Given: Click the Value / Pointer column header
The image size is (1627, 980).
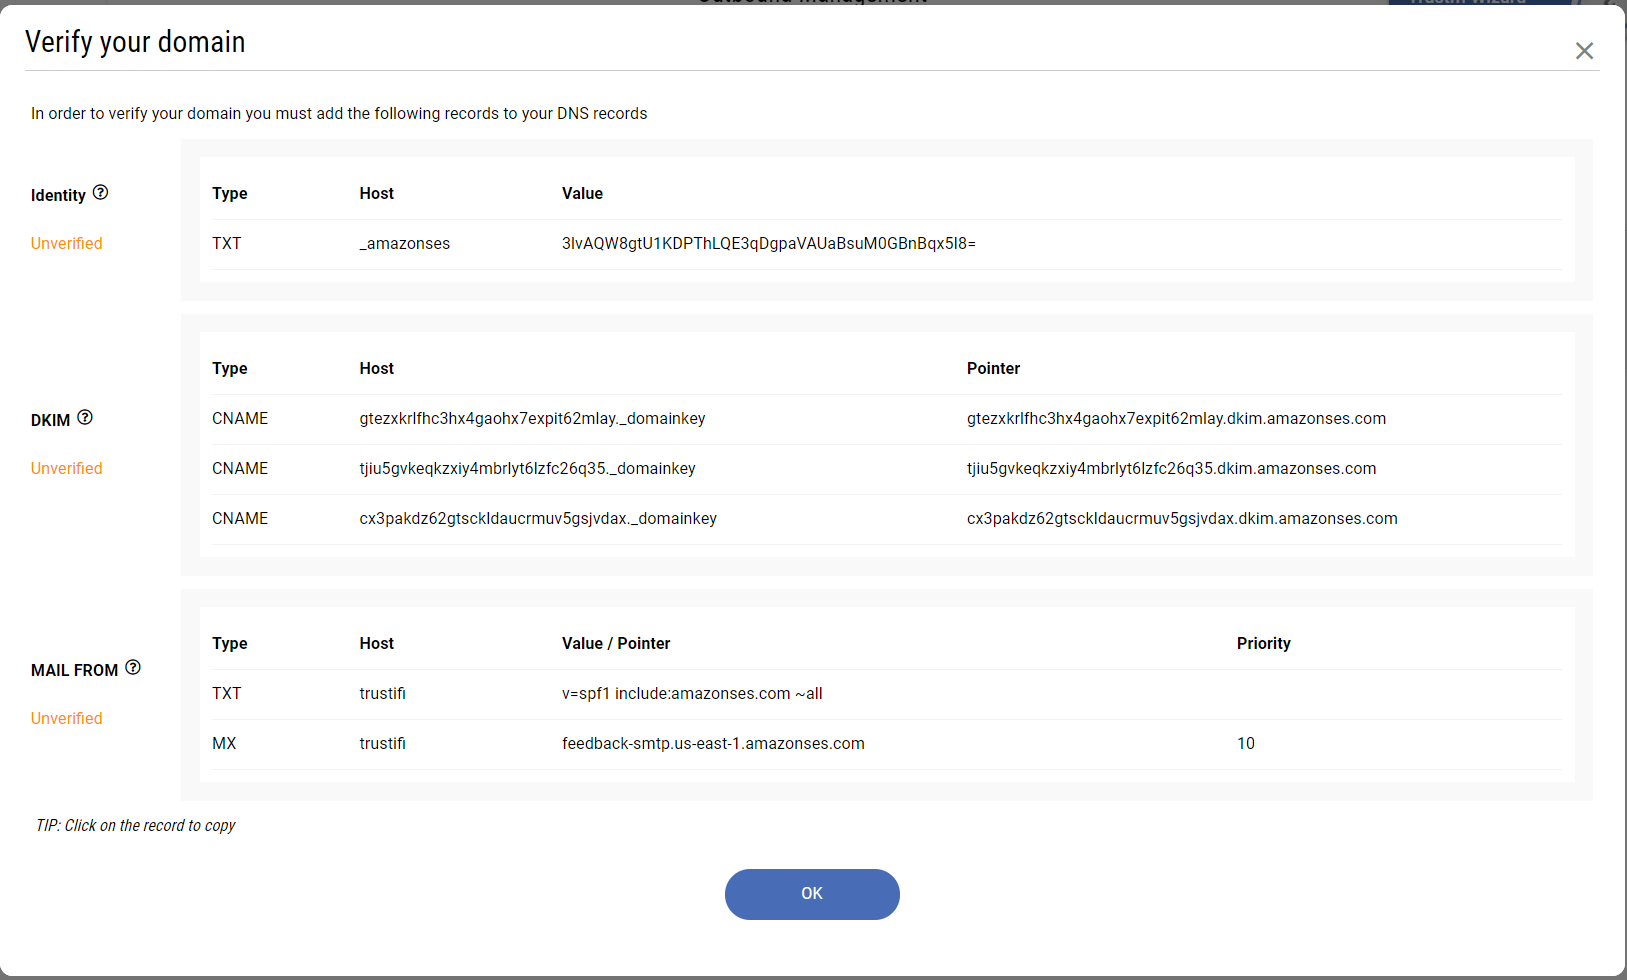Looking at the screenshot, I should (616, 643).
